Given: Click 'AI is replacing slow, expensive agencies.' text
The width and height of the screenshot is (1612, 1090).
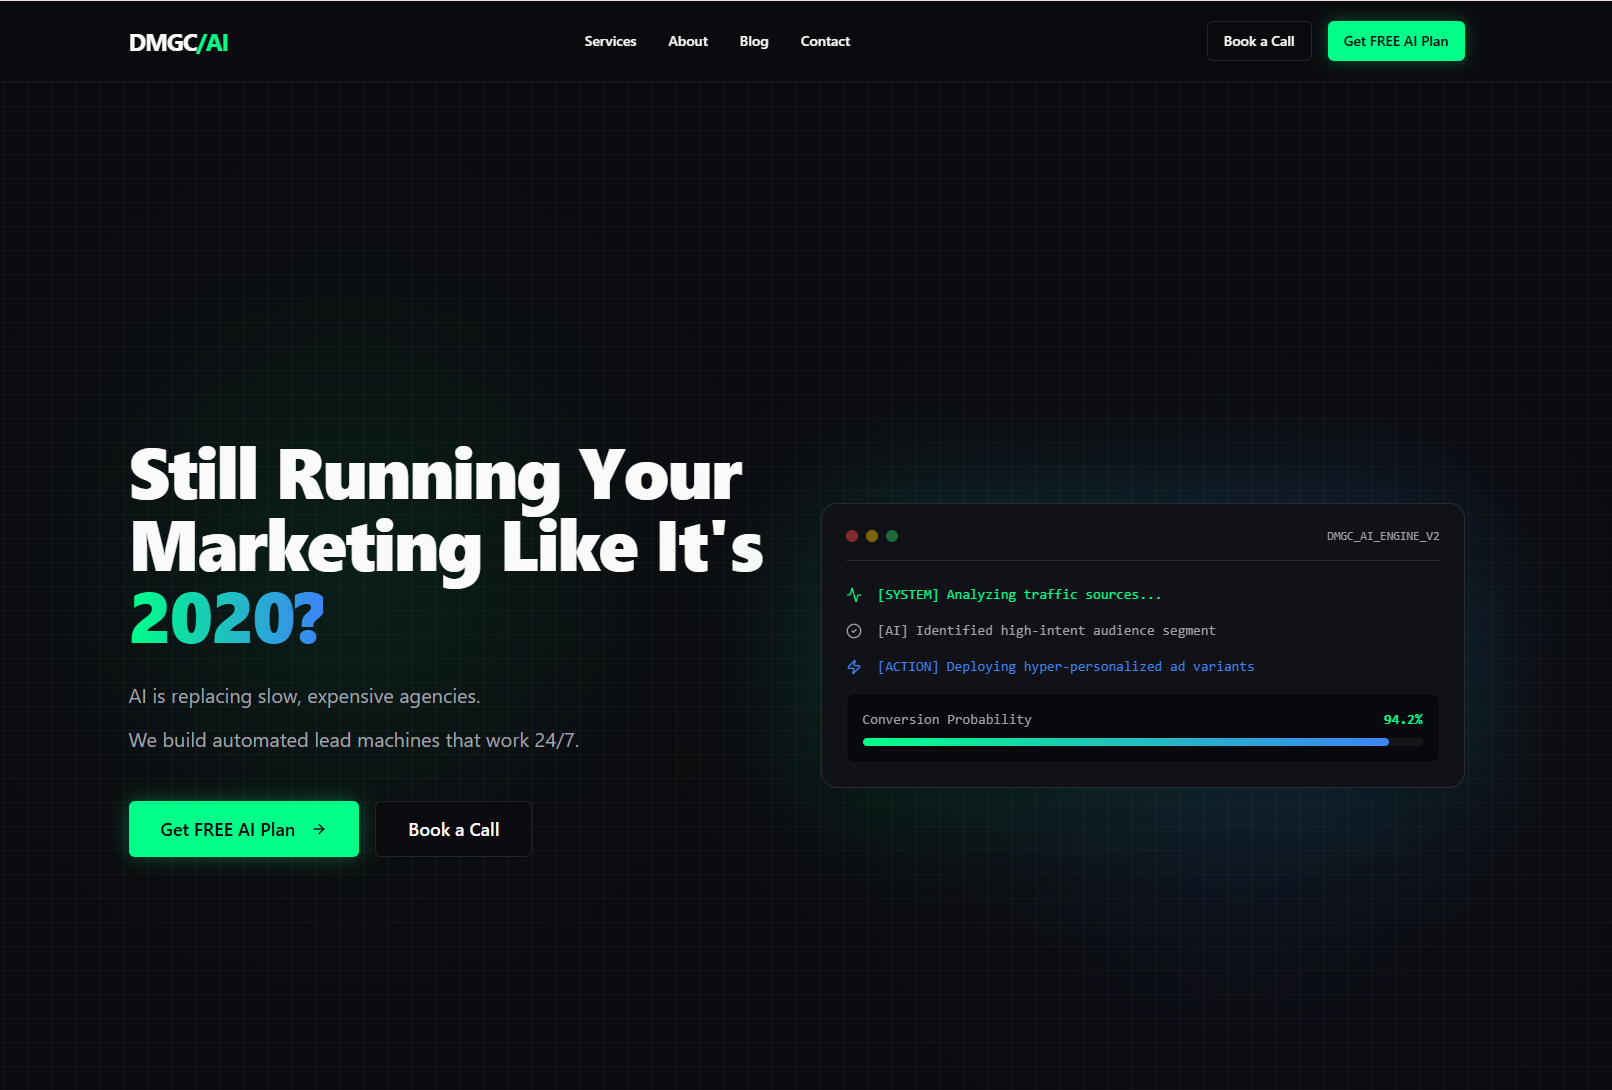Looking at the screenshot, I should (x=305, y=696).
